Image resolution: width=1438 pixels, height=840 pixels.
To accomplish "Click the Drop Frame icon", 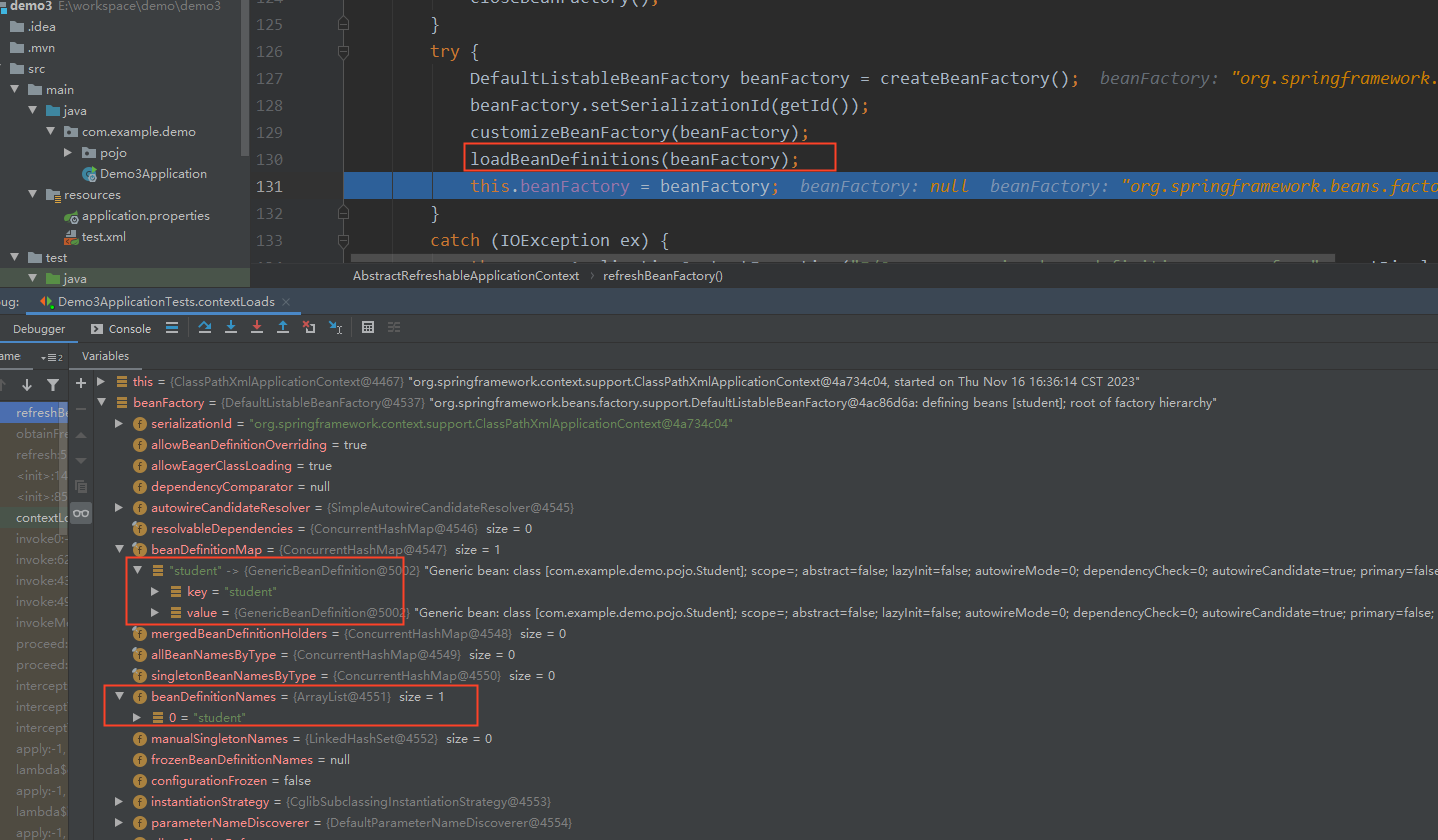I will [x=309, y=327].
